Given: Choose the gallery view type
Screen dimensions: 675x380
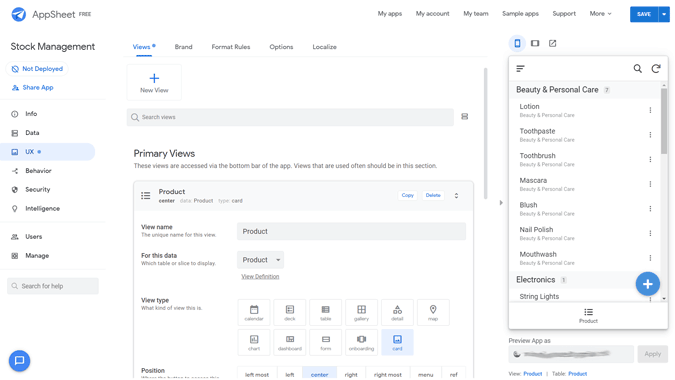Looking at the screenshot, I should coord(362,312).
